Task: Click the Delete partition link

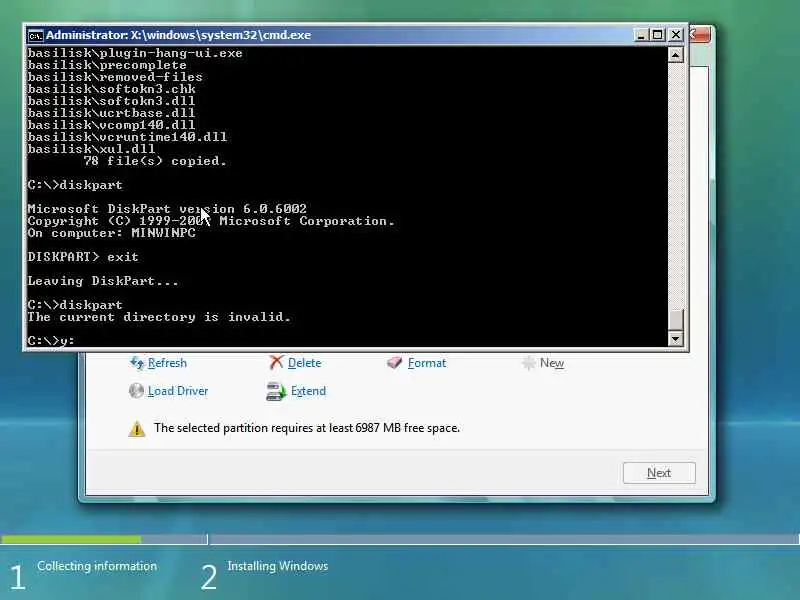Action: [x=305, y=363]
